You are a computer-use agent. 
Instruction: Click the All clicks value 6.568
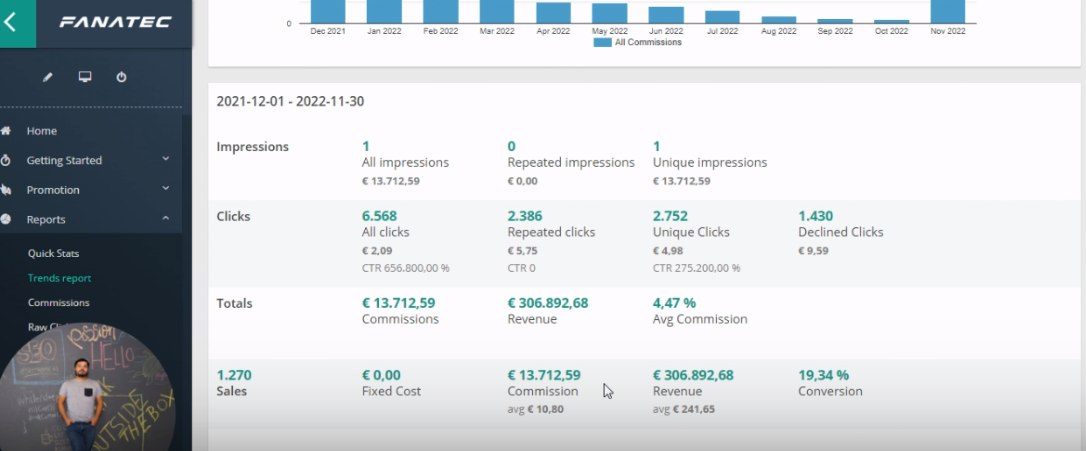tap(380, 216)
